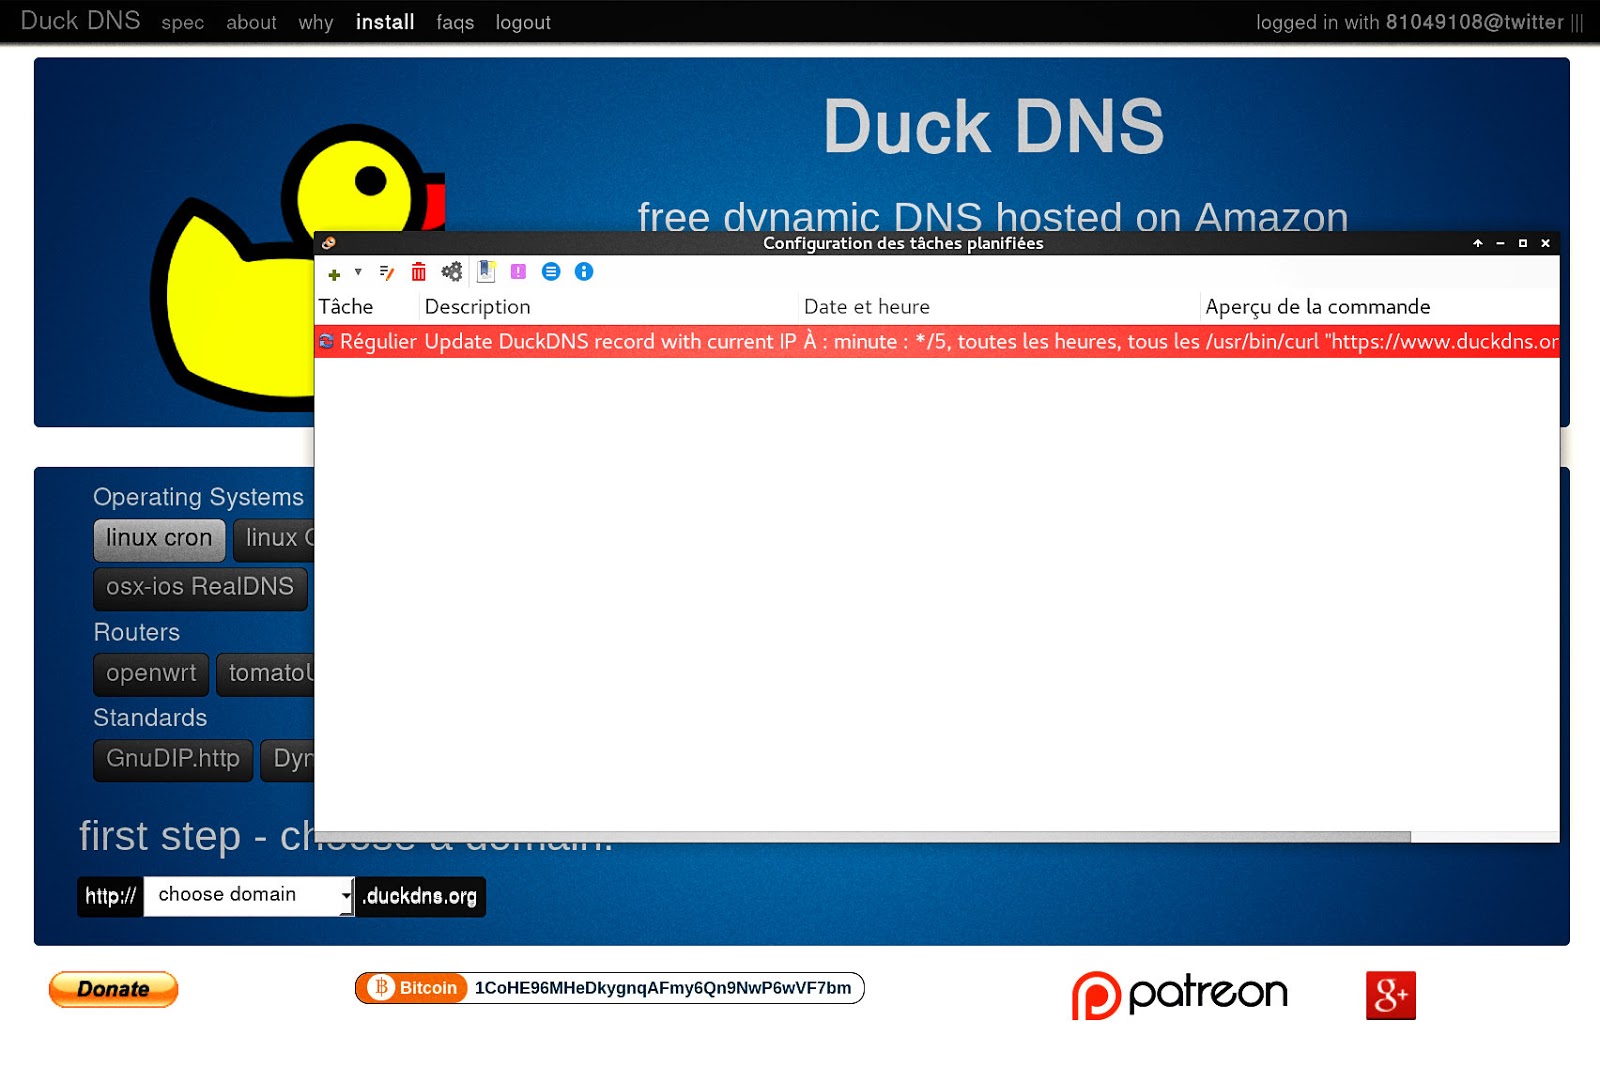Go to the install page in the navigation
1600x1067 pixels.
[385, 22]
